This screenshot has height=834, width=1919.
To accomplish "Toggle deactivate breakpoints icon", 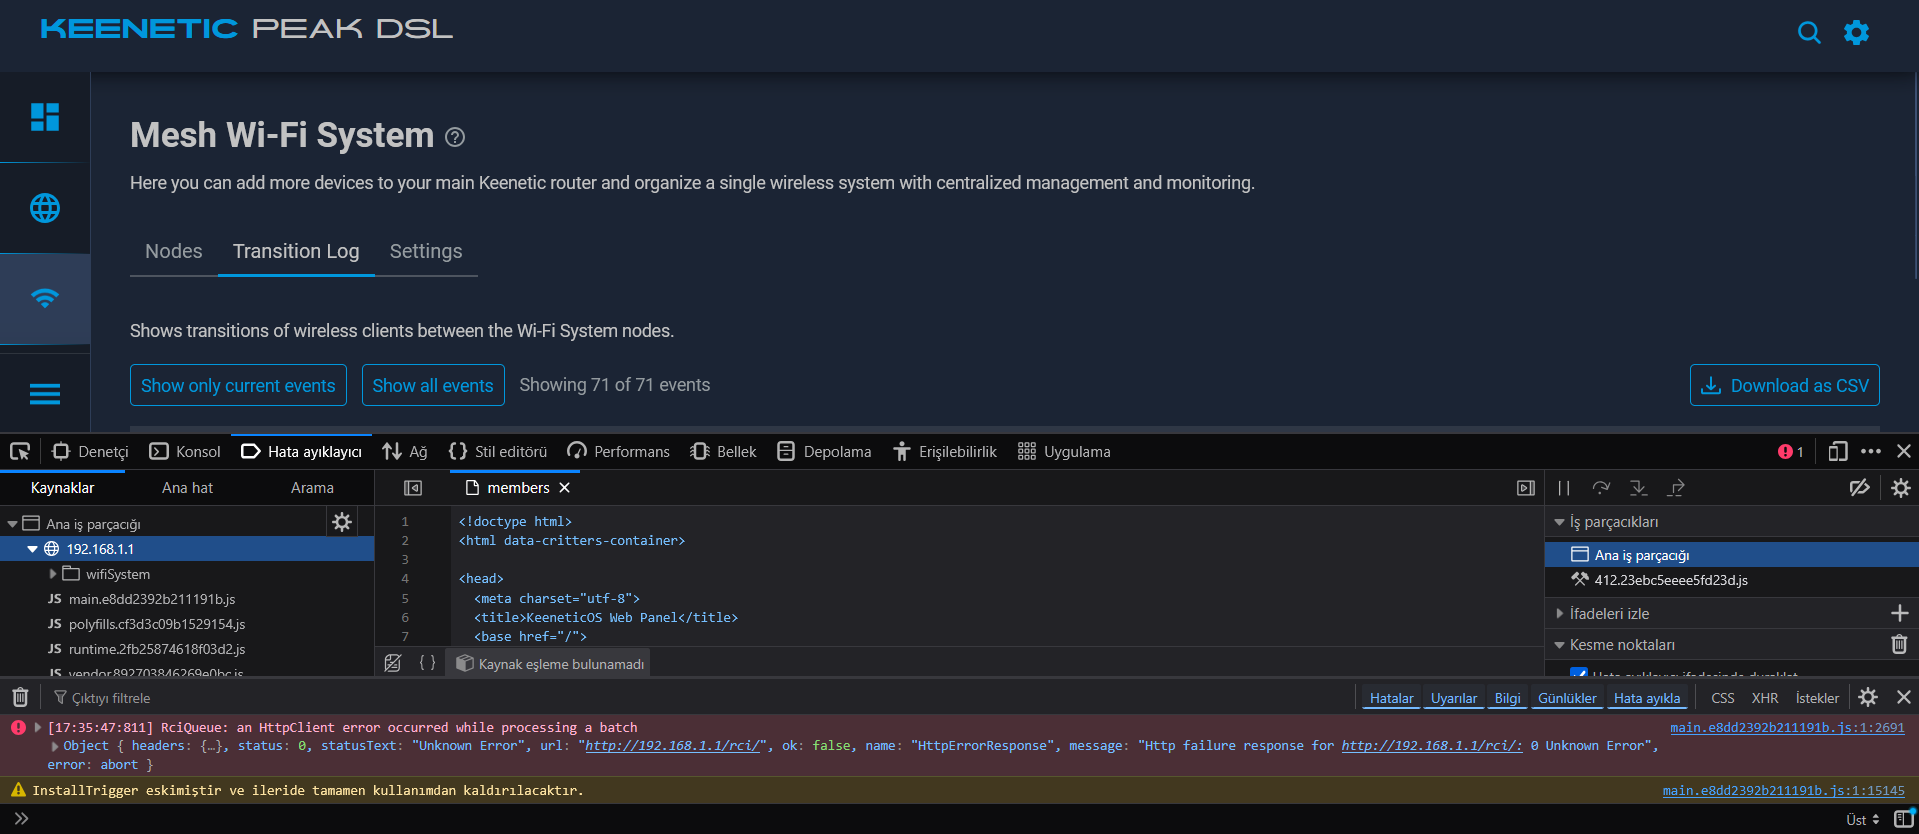I will pyautogui.click(x=1859, y=488).
